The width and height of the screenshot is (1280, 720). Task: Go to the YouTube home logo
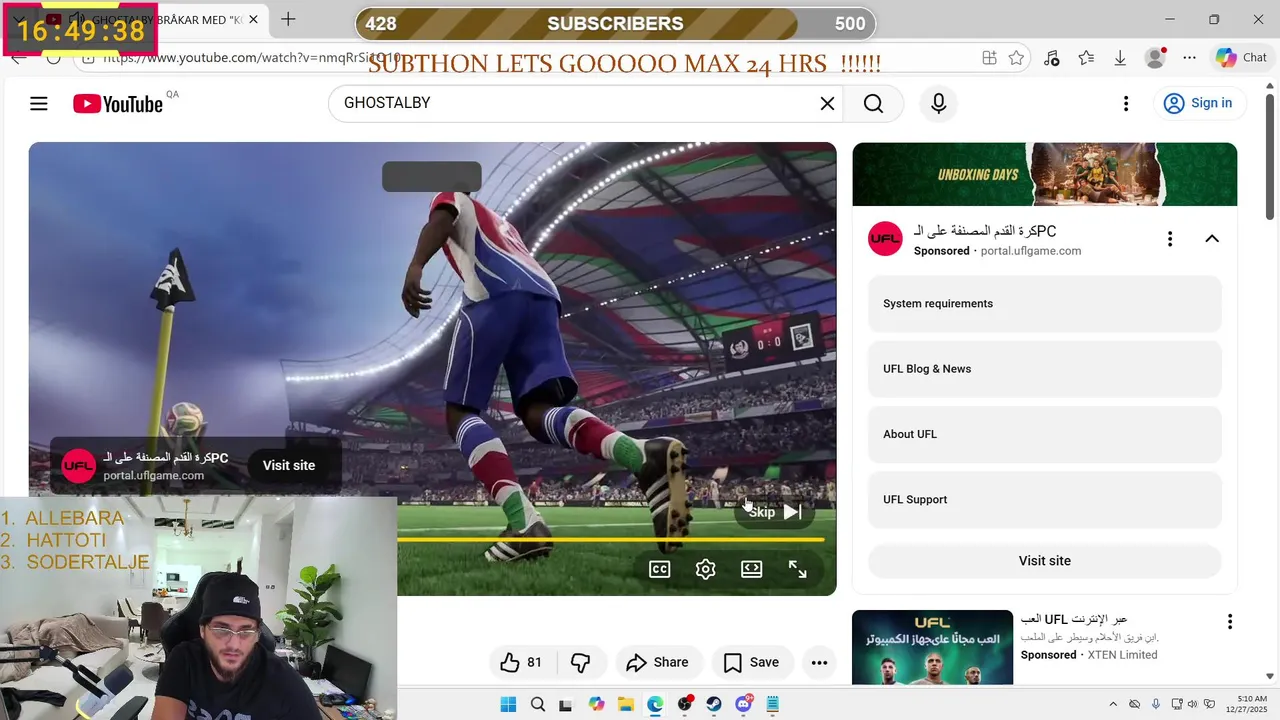[118, 104]
